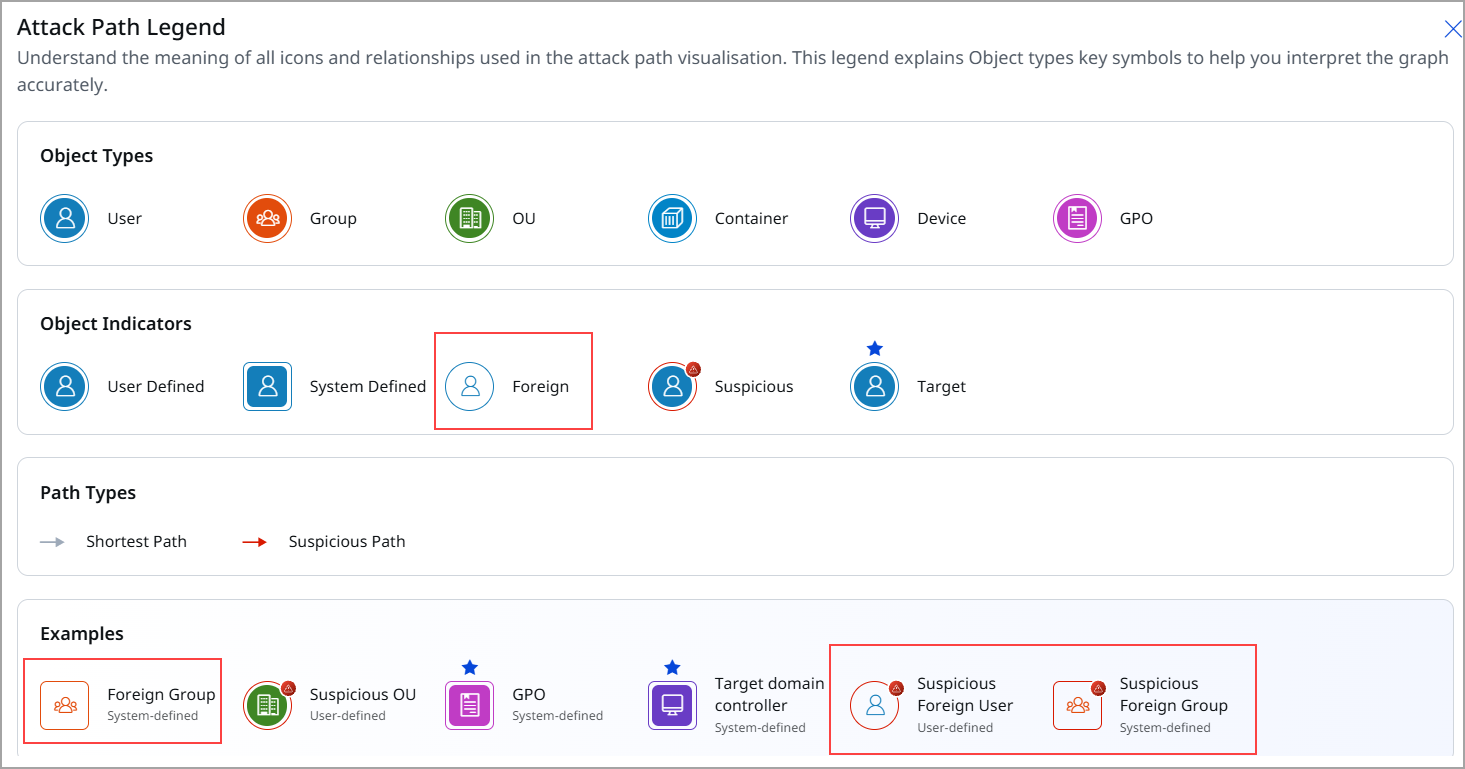This screenshot has height=769, width=1465.
Task: Click the 'Object Indicators' section heading
Action: [x=116, y=324]
